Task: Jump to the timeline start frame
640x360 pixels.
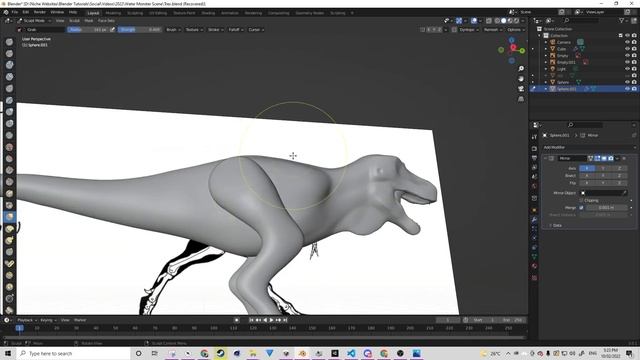Action: 251,320
